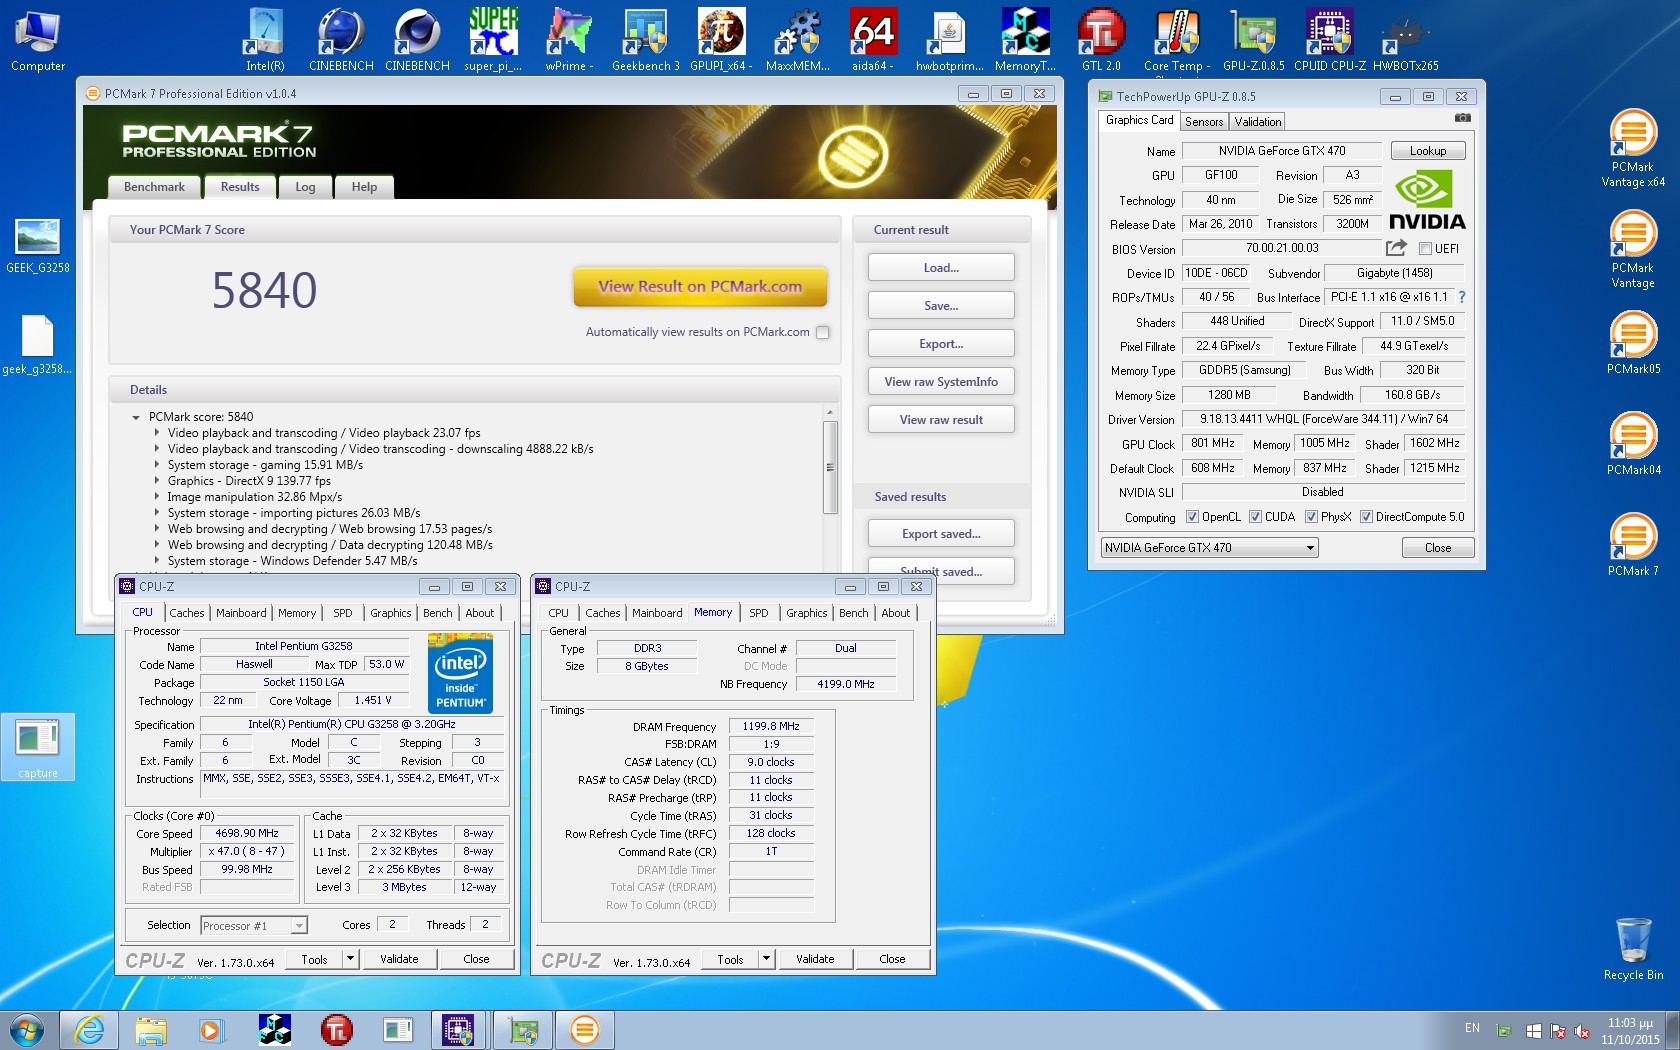Expand the System storage - gaming row
This screenshot has width=1680, height=1050.
(x=157, y=465)
